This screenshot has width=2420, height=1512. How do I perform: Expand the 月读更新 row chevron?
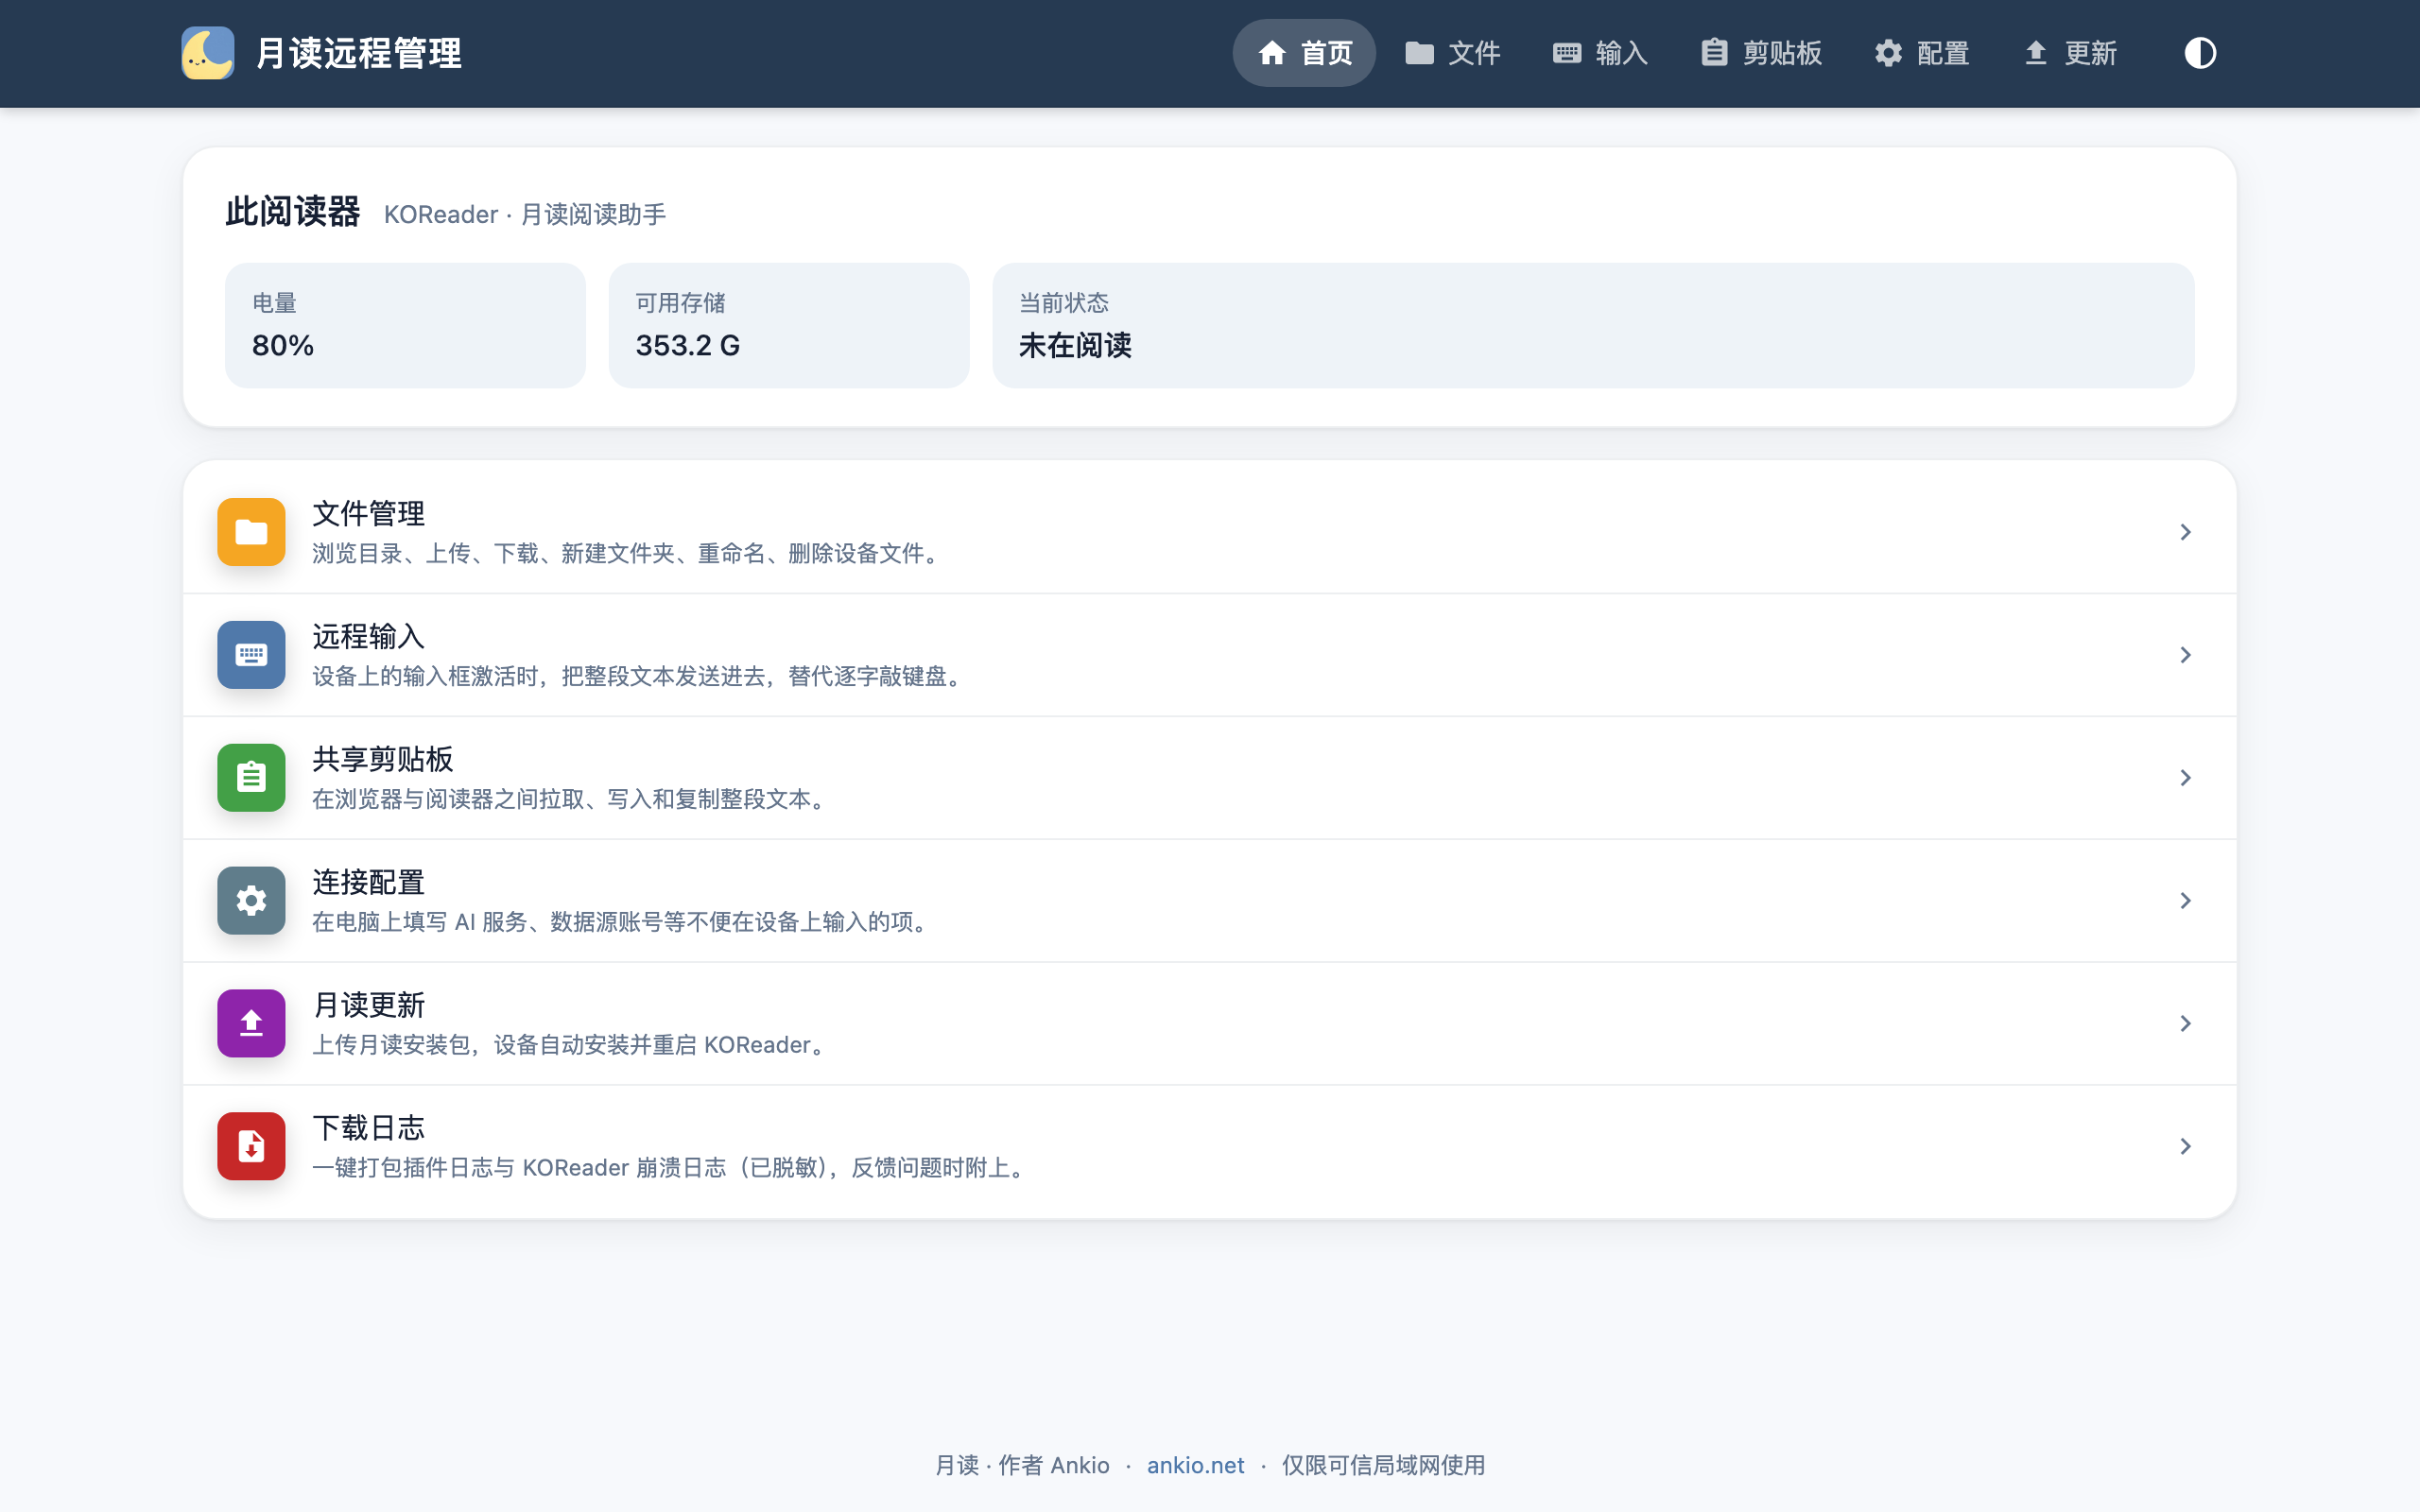click(x=2185, y=1023)
